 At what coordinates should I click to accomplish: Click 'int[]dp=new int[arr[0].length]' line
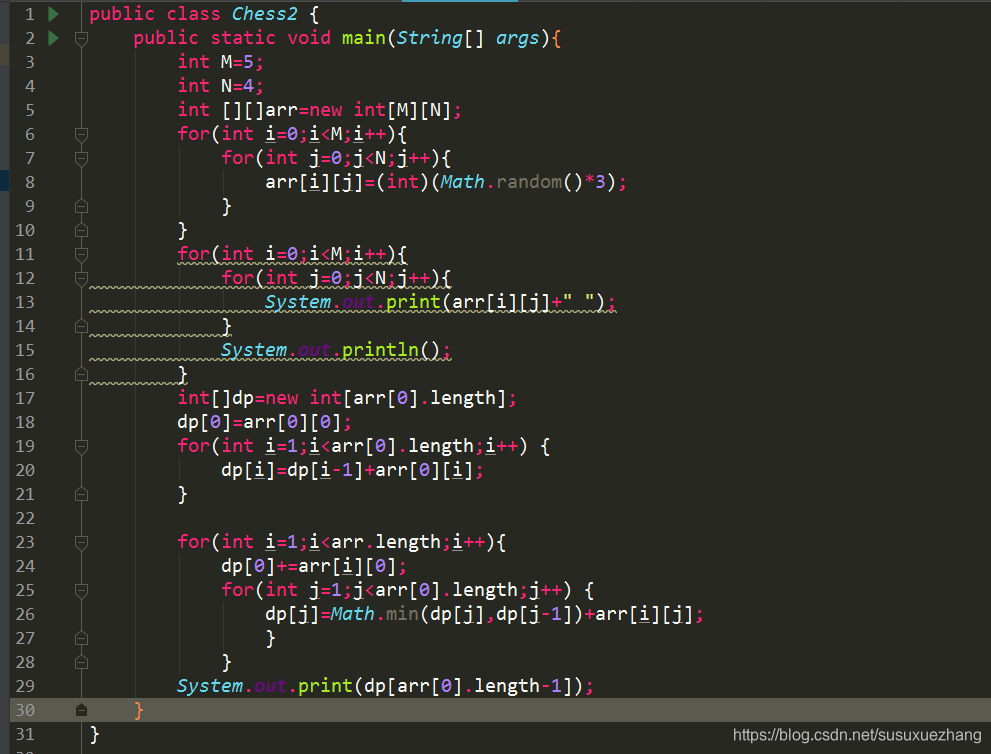pos(347,398)
